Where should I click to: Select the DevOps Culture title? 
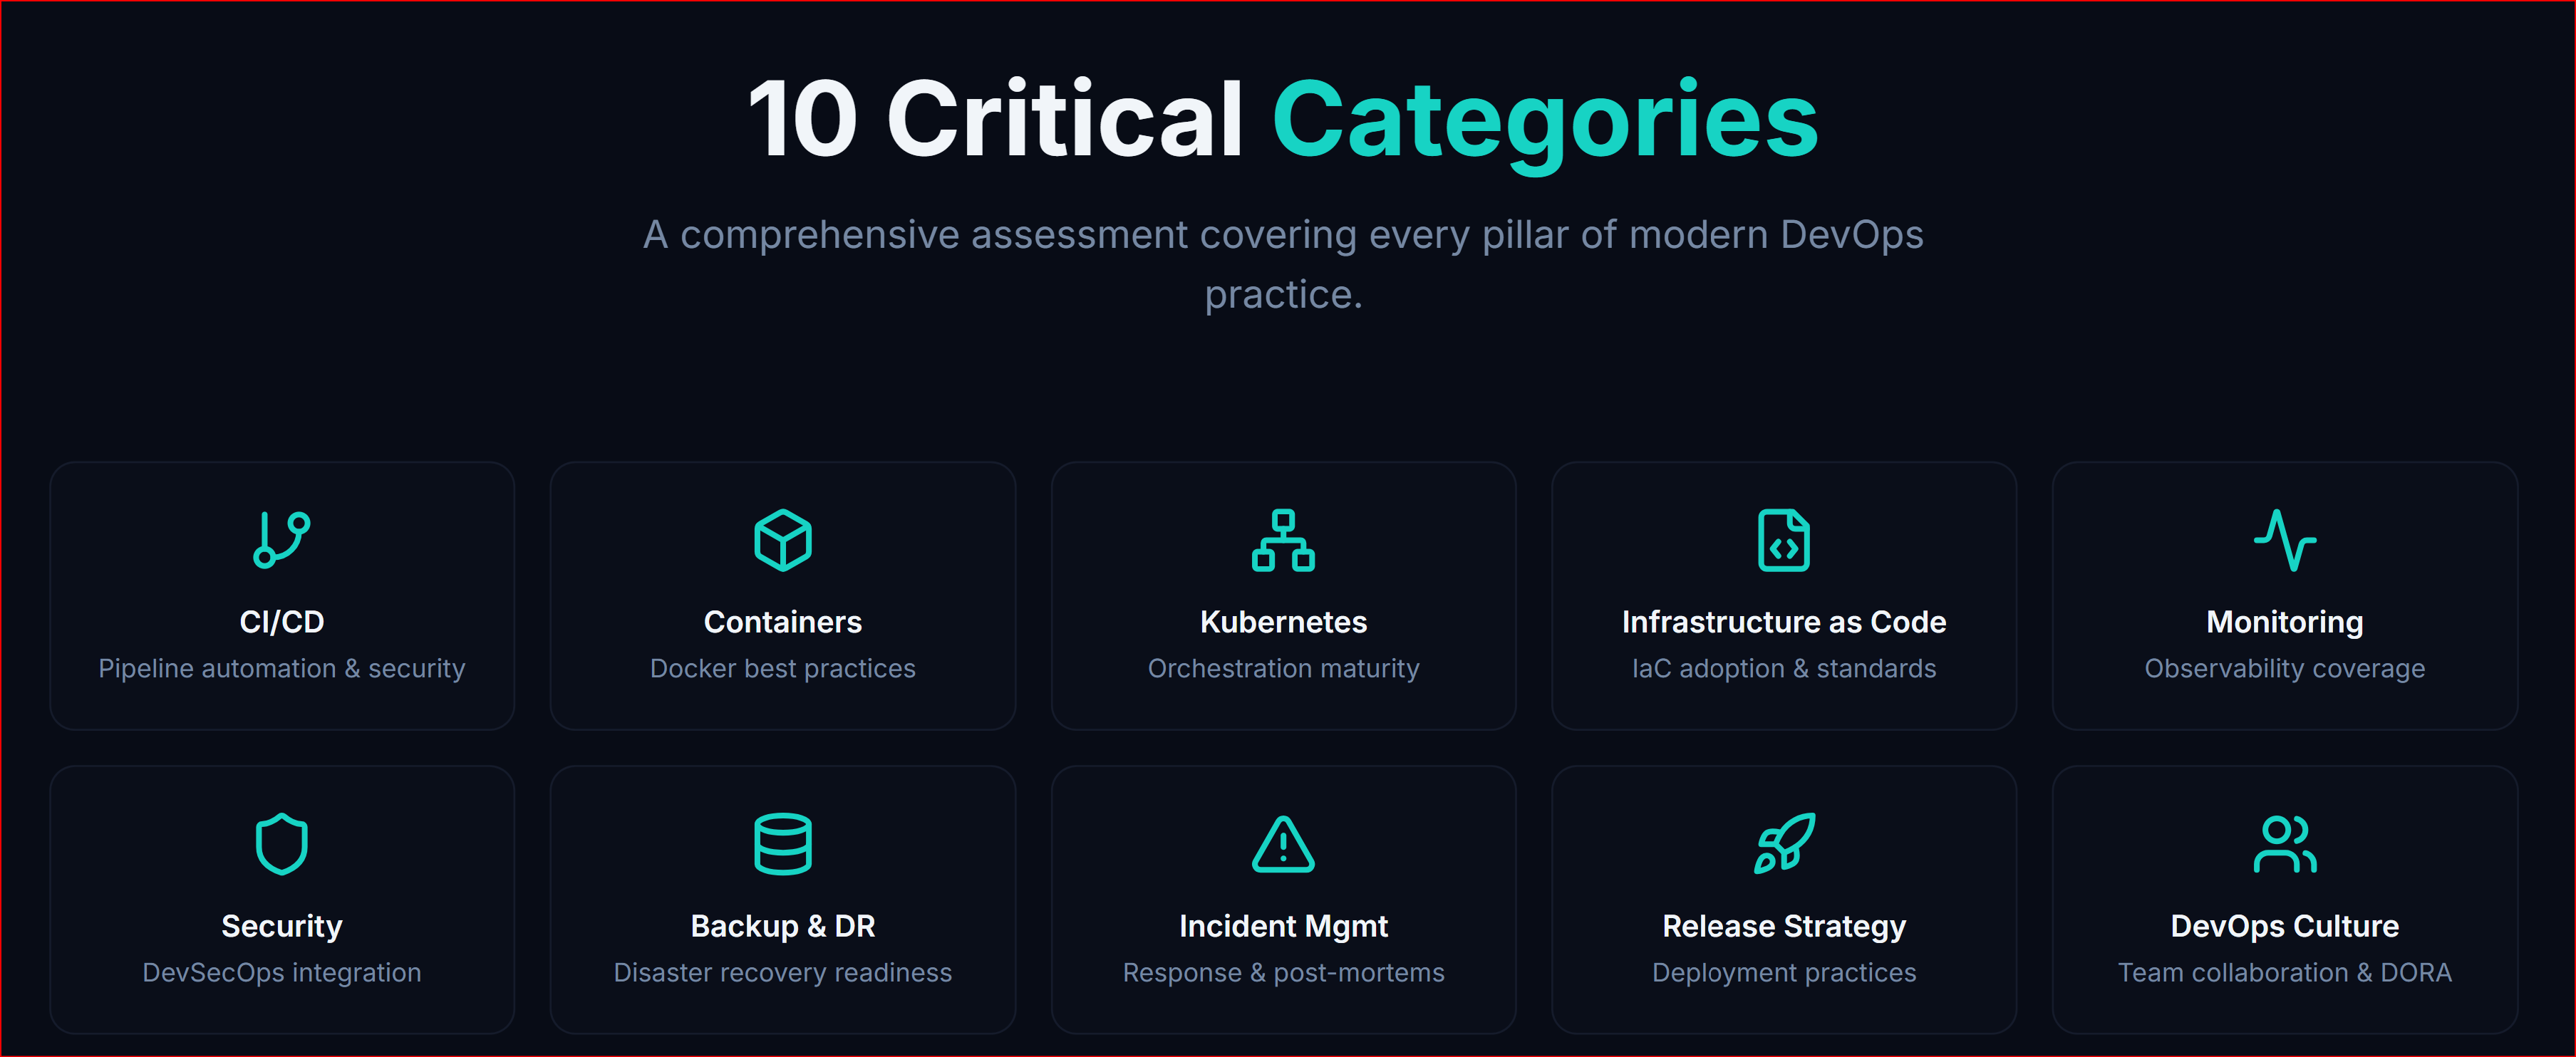[2285, 927]
